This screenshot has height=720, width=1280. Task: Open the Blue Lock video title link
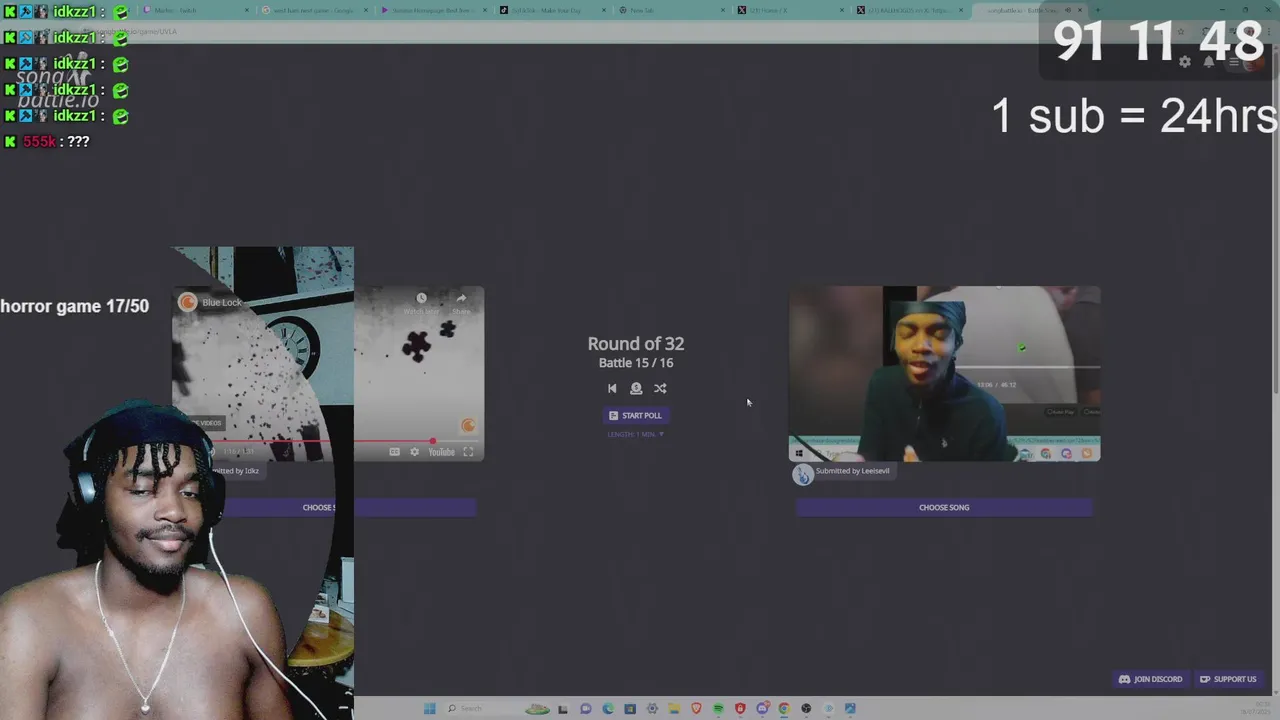pyautogui.click(x=222, y=302)
